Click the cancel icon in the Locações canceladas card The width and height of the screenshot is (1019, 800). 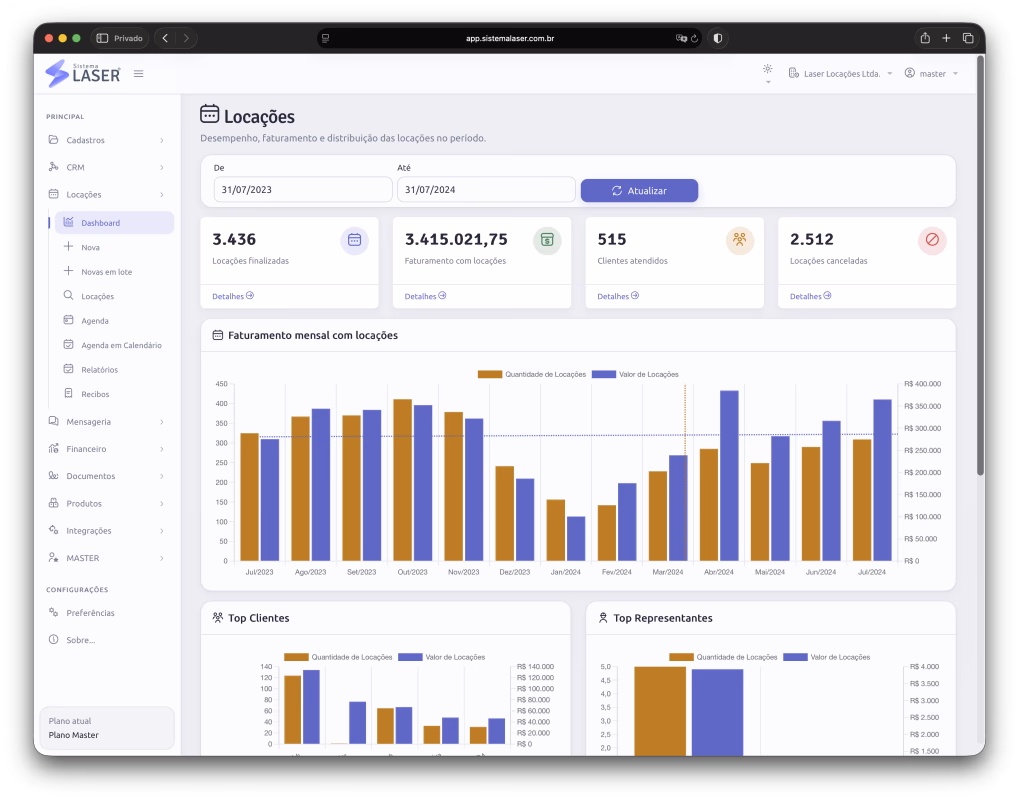[932, 240]
